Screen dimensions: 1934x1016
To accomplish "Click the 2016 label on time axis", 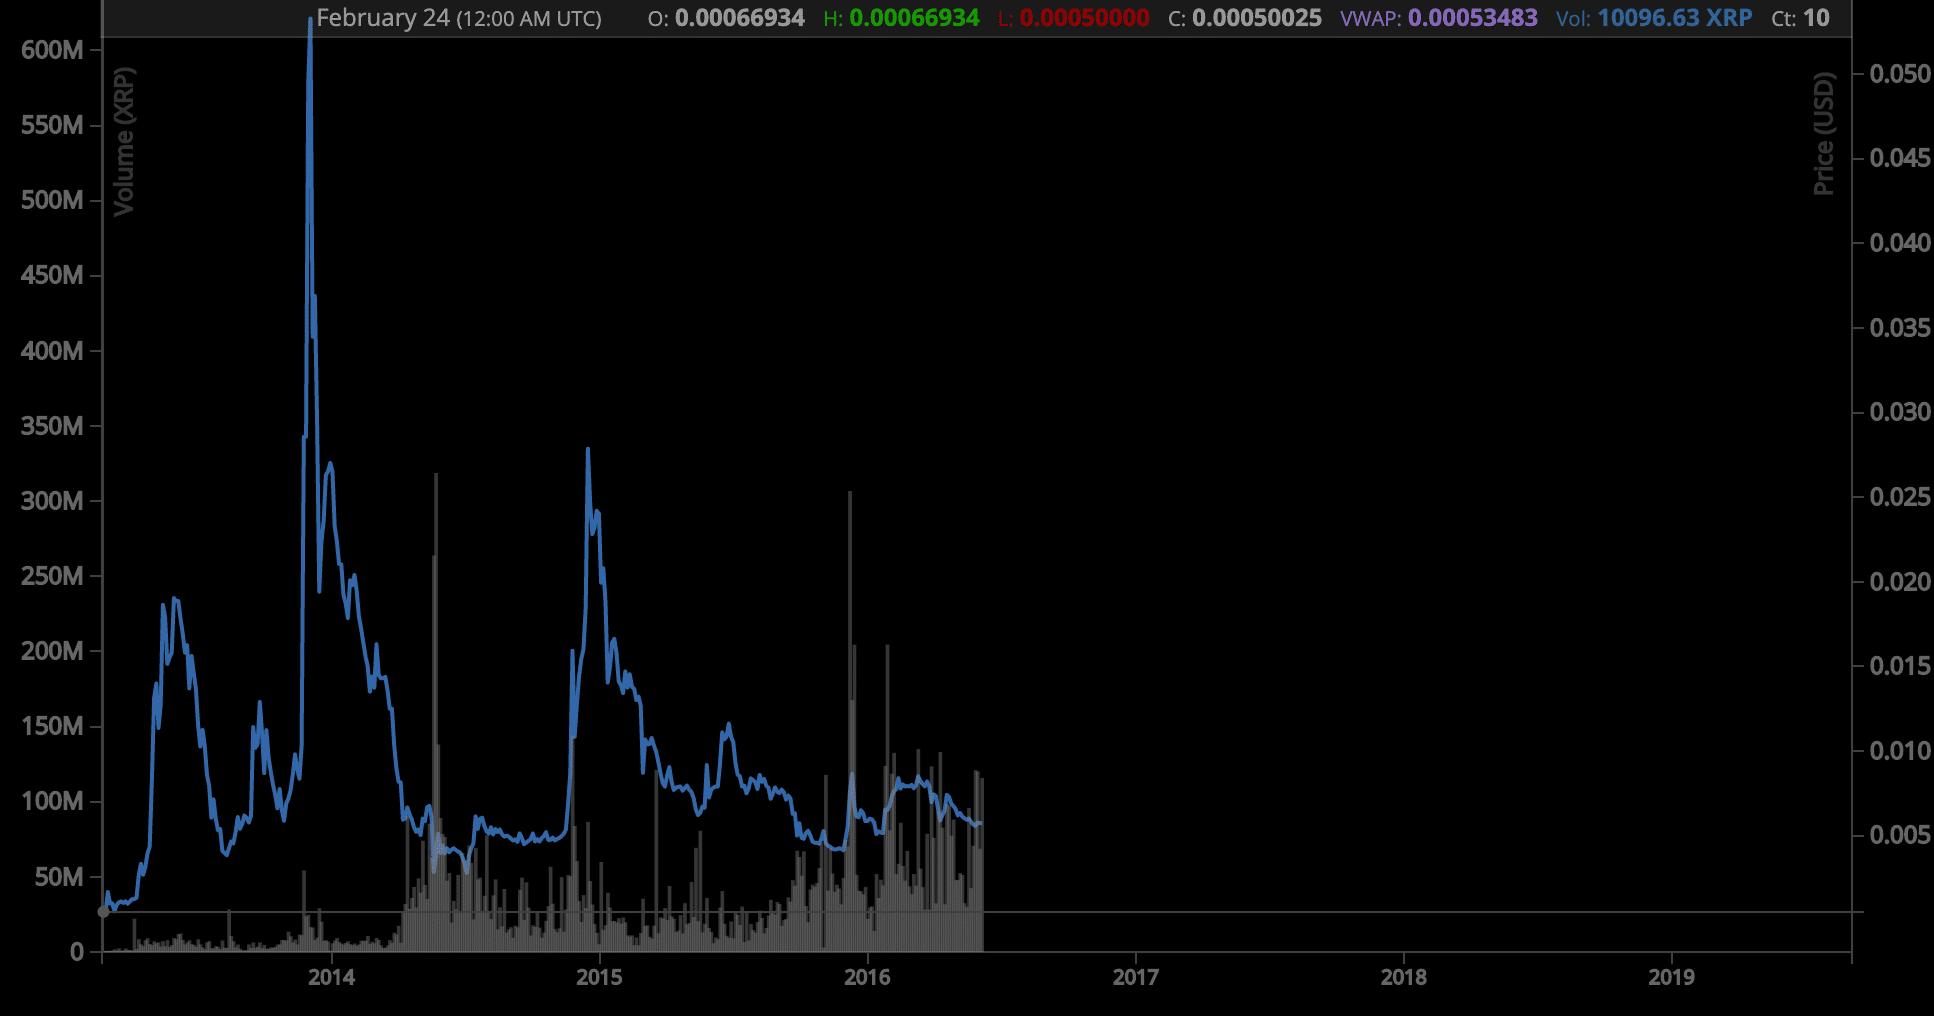I will click(867, 977).
